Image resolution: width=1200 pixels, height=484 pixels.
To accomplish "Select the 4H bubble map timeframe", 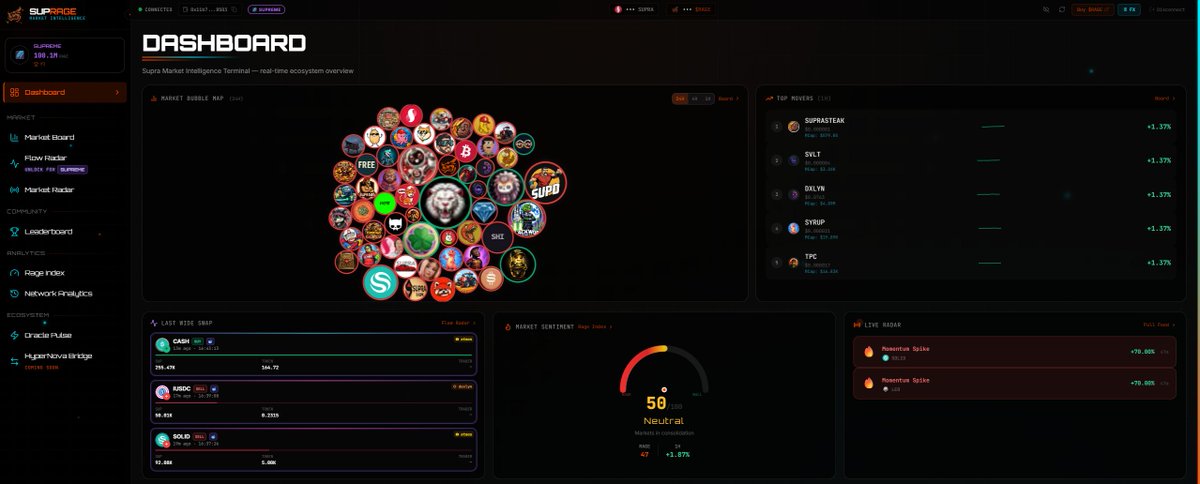I will click(694, 98).
